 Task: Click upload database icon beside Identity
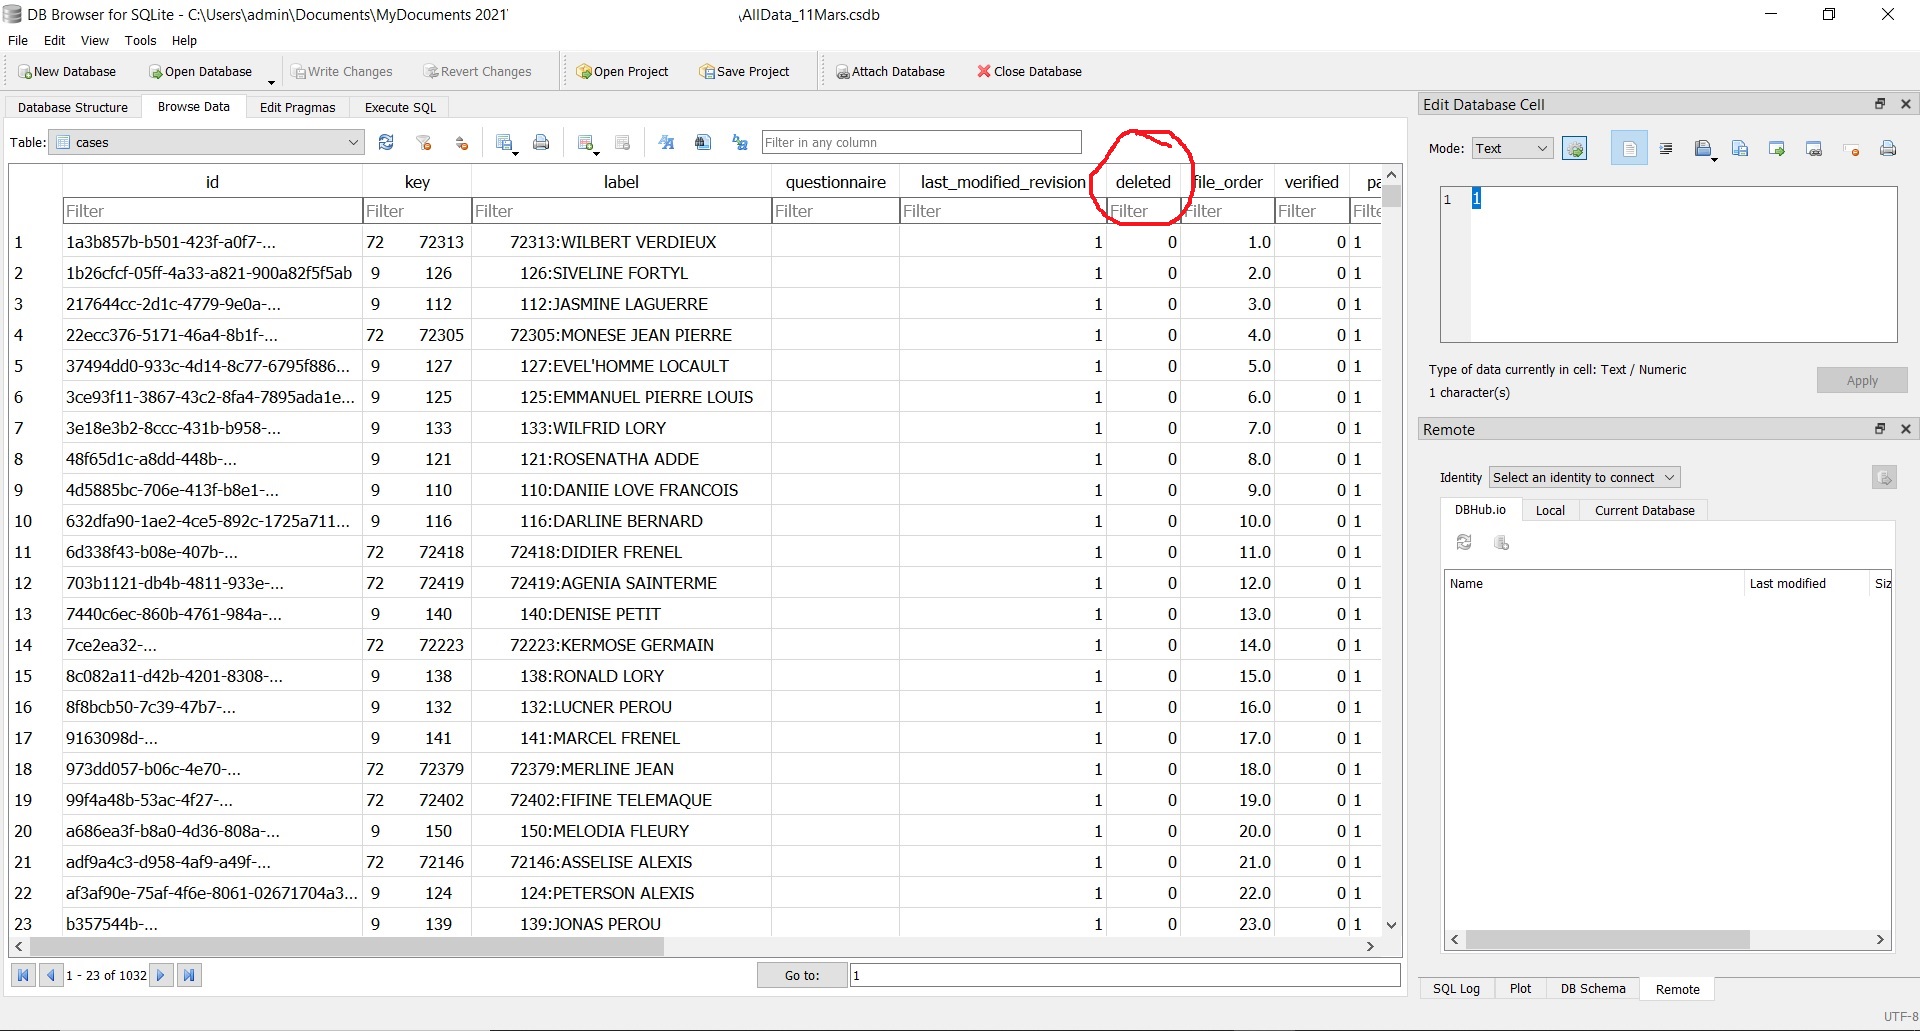point(1884,478)
